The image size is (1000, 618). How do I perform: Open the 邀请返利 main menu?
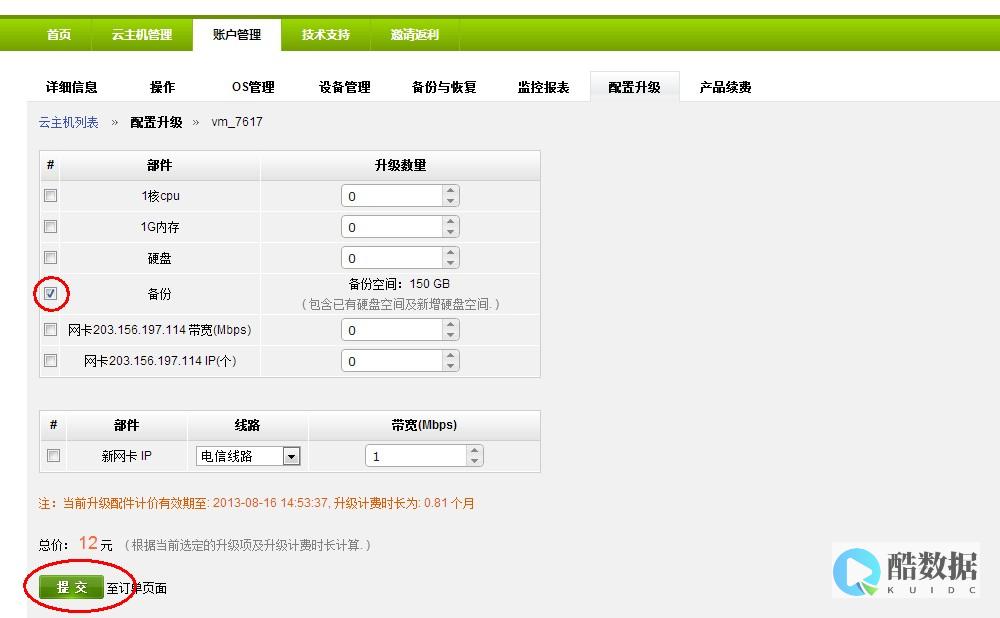[415, 34]
